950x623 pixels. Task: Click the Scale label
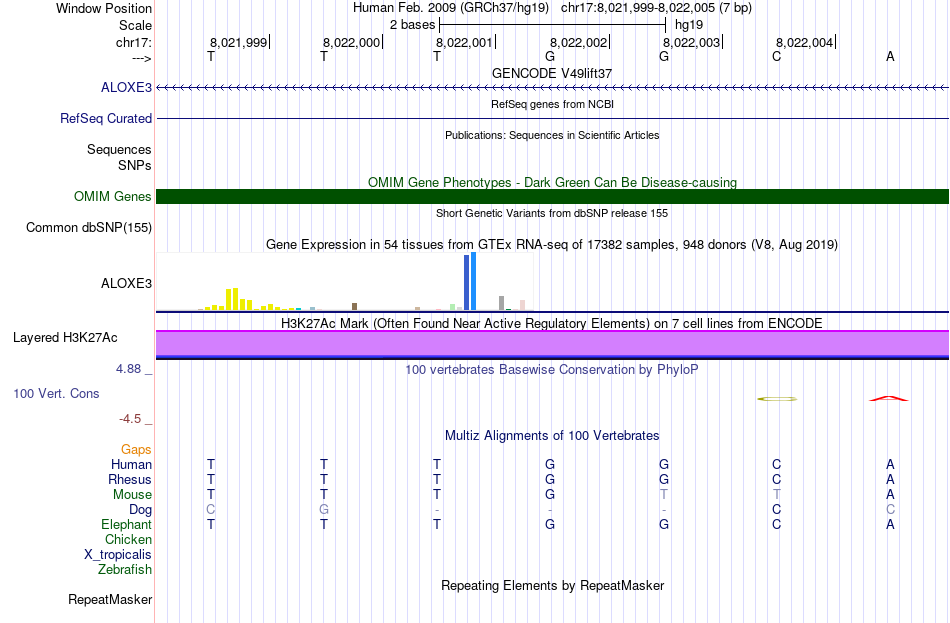click(135, 25)
